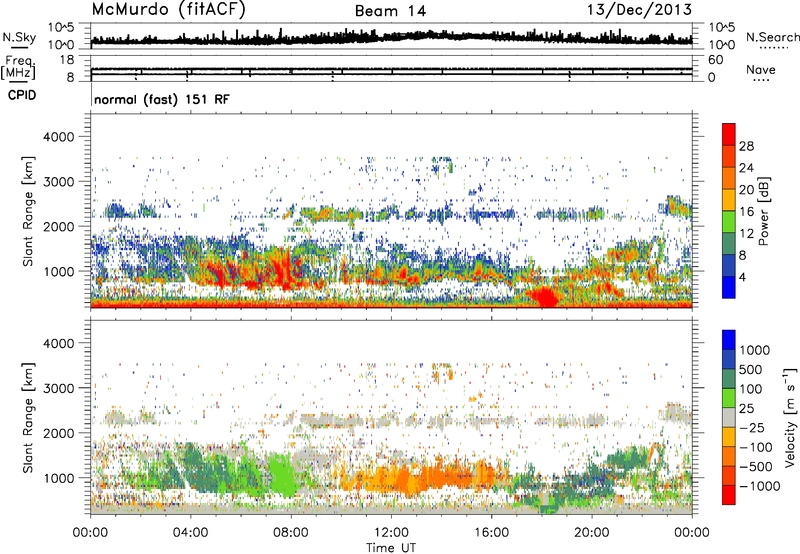Click the velocity panel 'Slant Range [km]' label
This screenshot has height=554, width=800.
tap(28, 418)
